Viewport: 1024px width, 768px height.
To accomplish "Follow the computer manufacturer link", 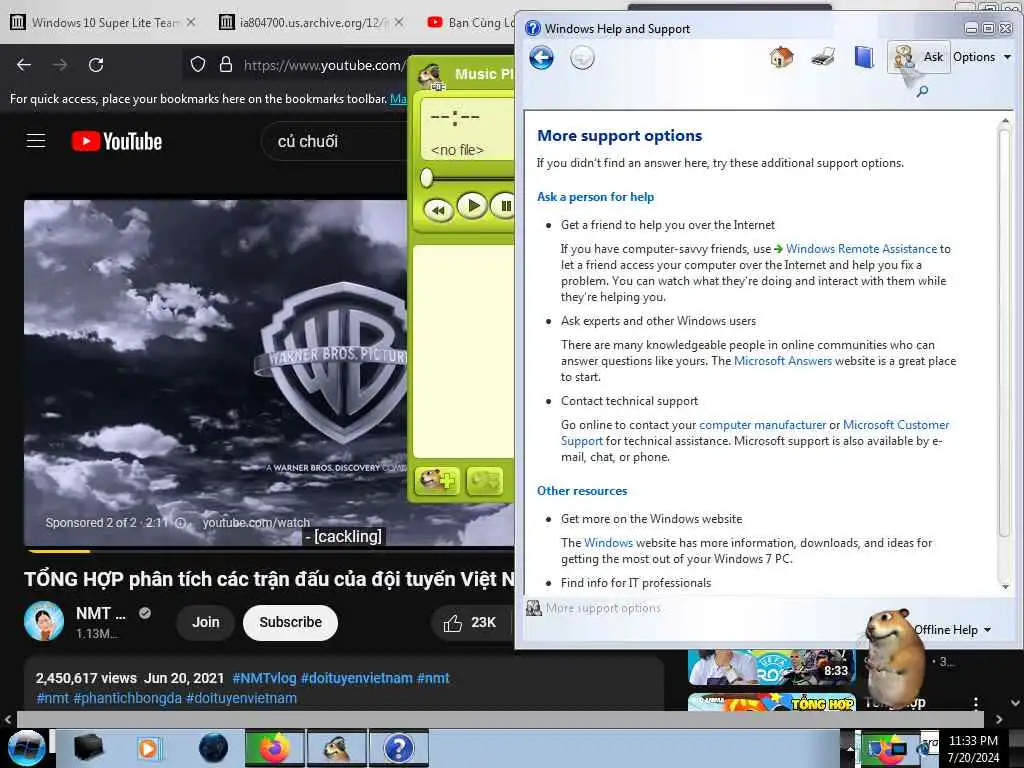I will 762,425.
